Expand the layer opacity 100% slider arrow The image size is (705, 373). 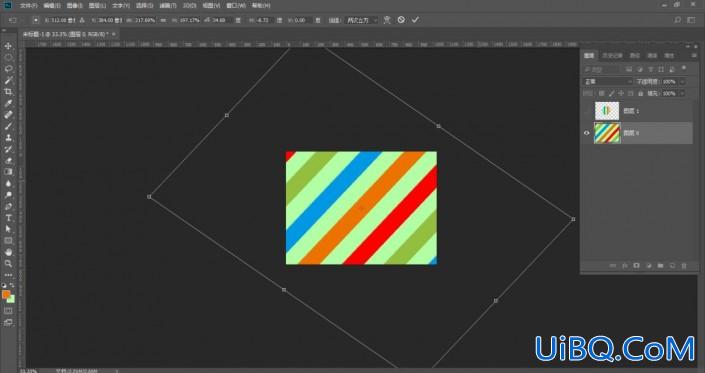pos(682,81)
